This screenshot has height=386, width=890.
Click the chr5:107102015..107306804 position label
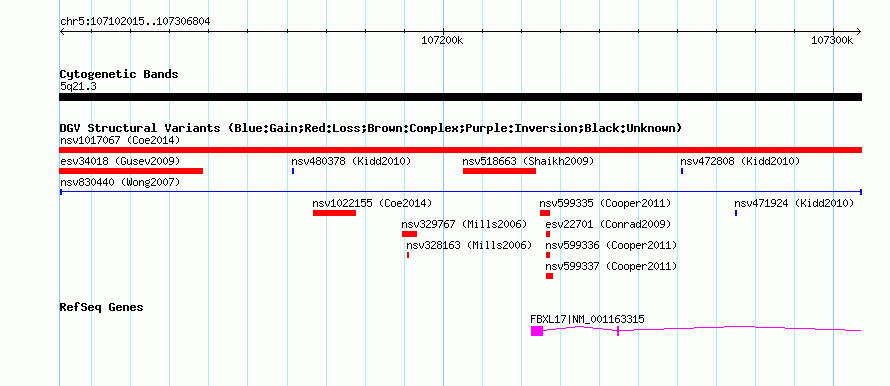pyautogui.click(x=135, y=22)
